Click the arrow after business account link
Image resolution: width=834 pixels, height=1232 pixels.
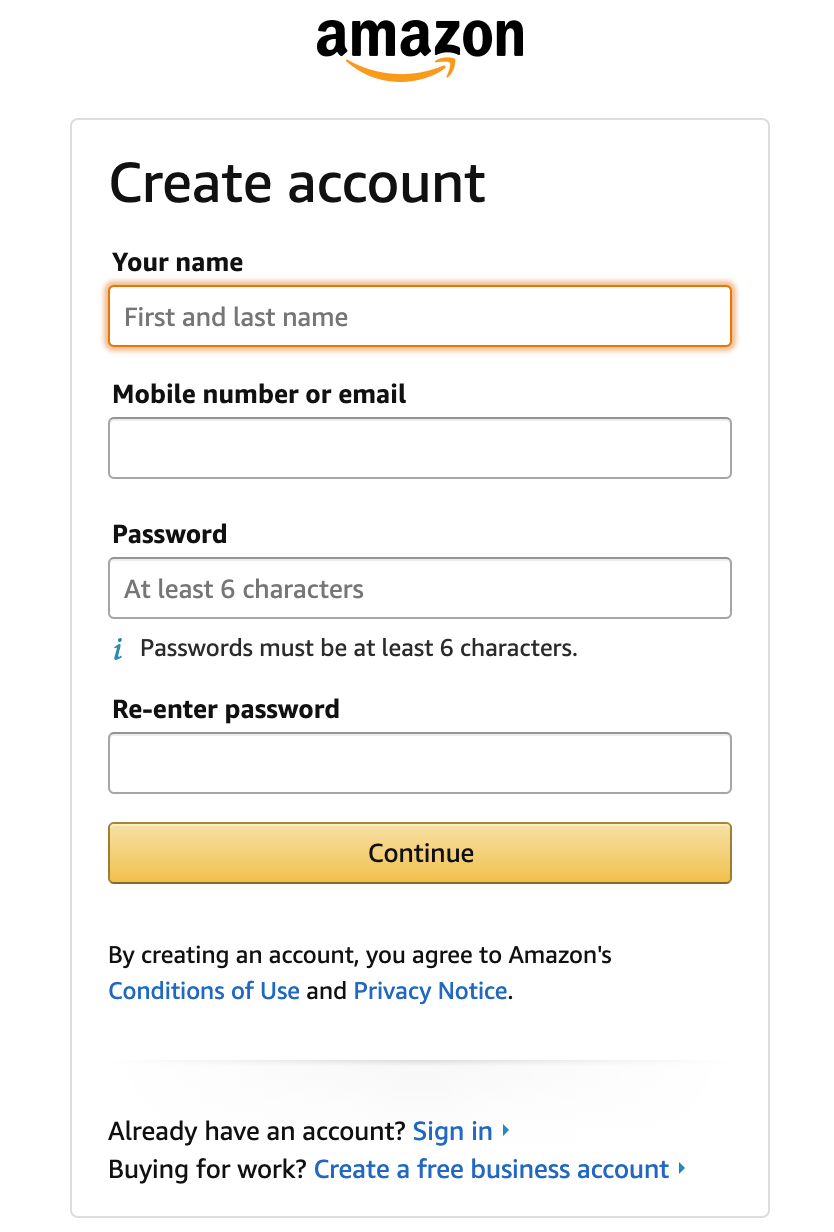coord(682,1168)
